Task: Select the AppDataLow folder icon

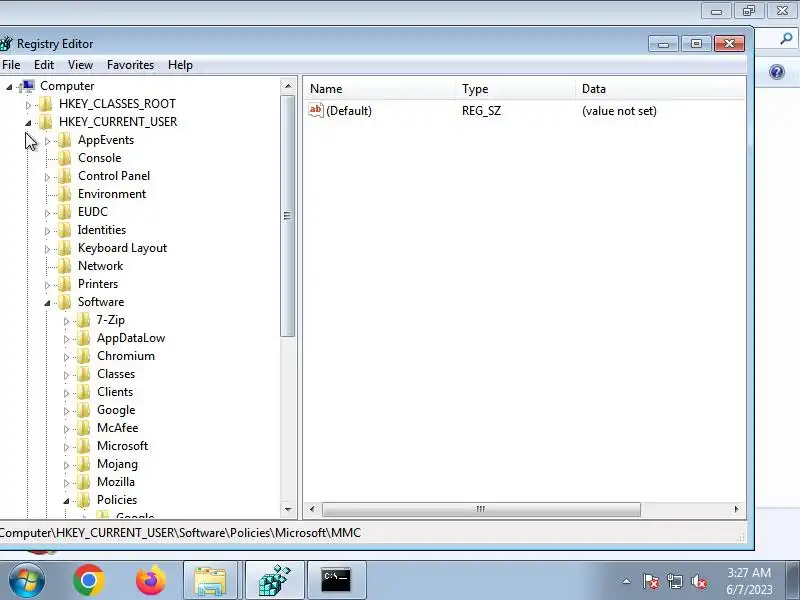Action: coord(83,338)
